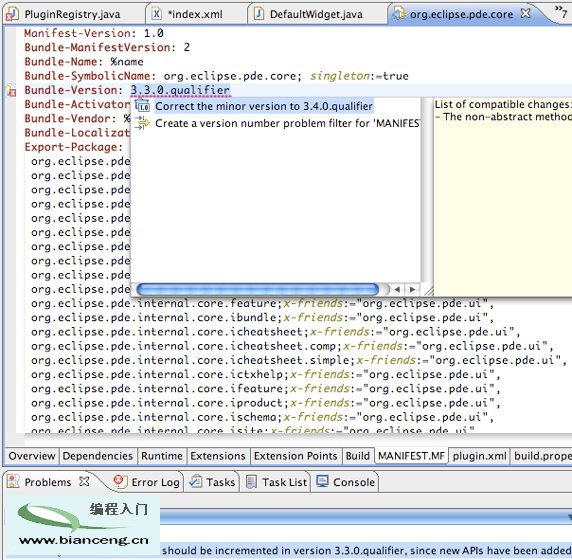The image size is (572, 560).
Task: Close the org.eclipse.pde.core editor tab
Action: (x=526, y=13)
